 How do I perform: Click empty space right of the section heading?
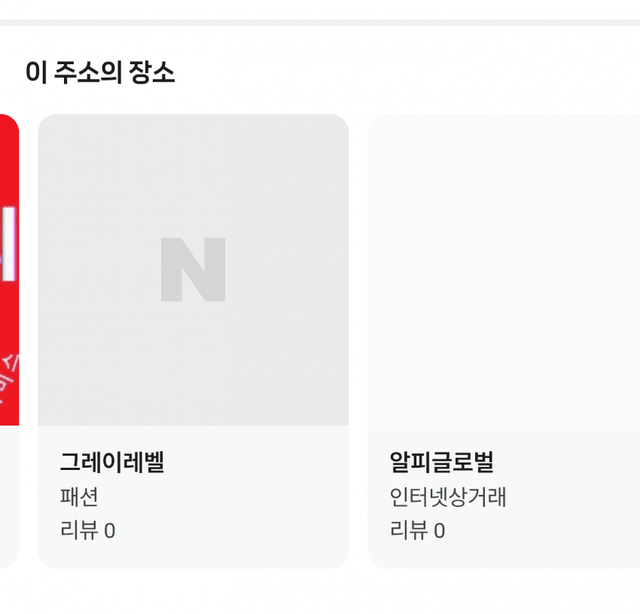click(400, 73)
